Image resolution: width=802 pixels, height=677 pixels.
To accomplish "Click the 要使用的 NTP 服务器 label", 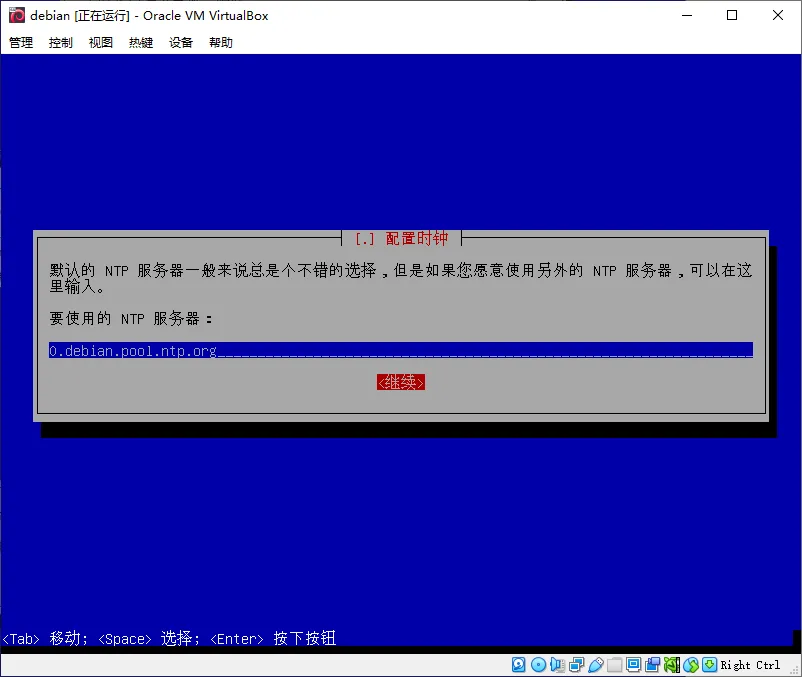I will pos(131,319).
